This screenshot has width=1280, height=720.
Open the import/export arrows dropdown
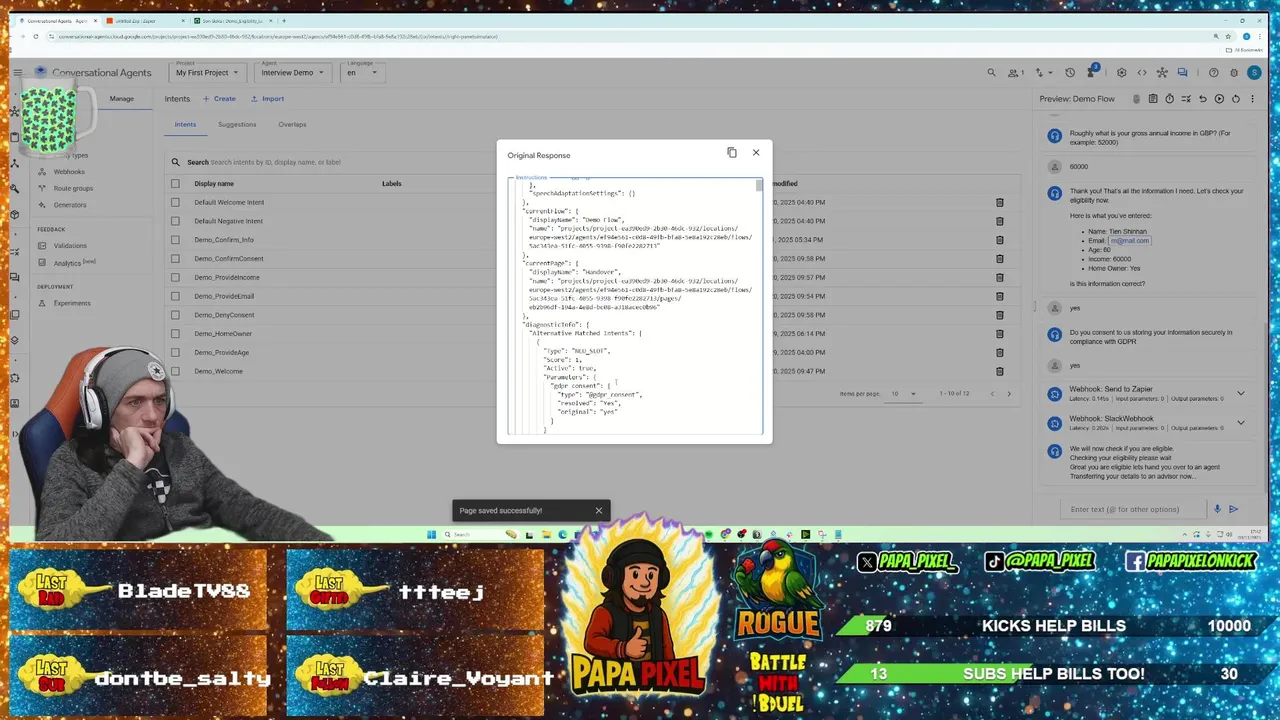(x=1042, y=72)
